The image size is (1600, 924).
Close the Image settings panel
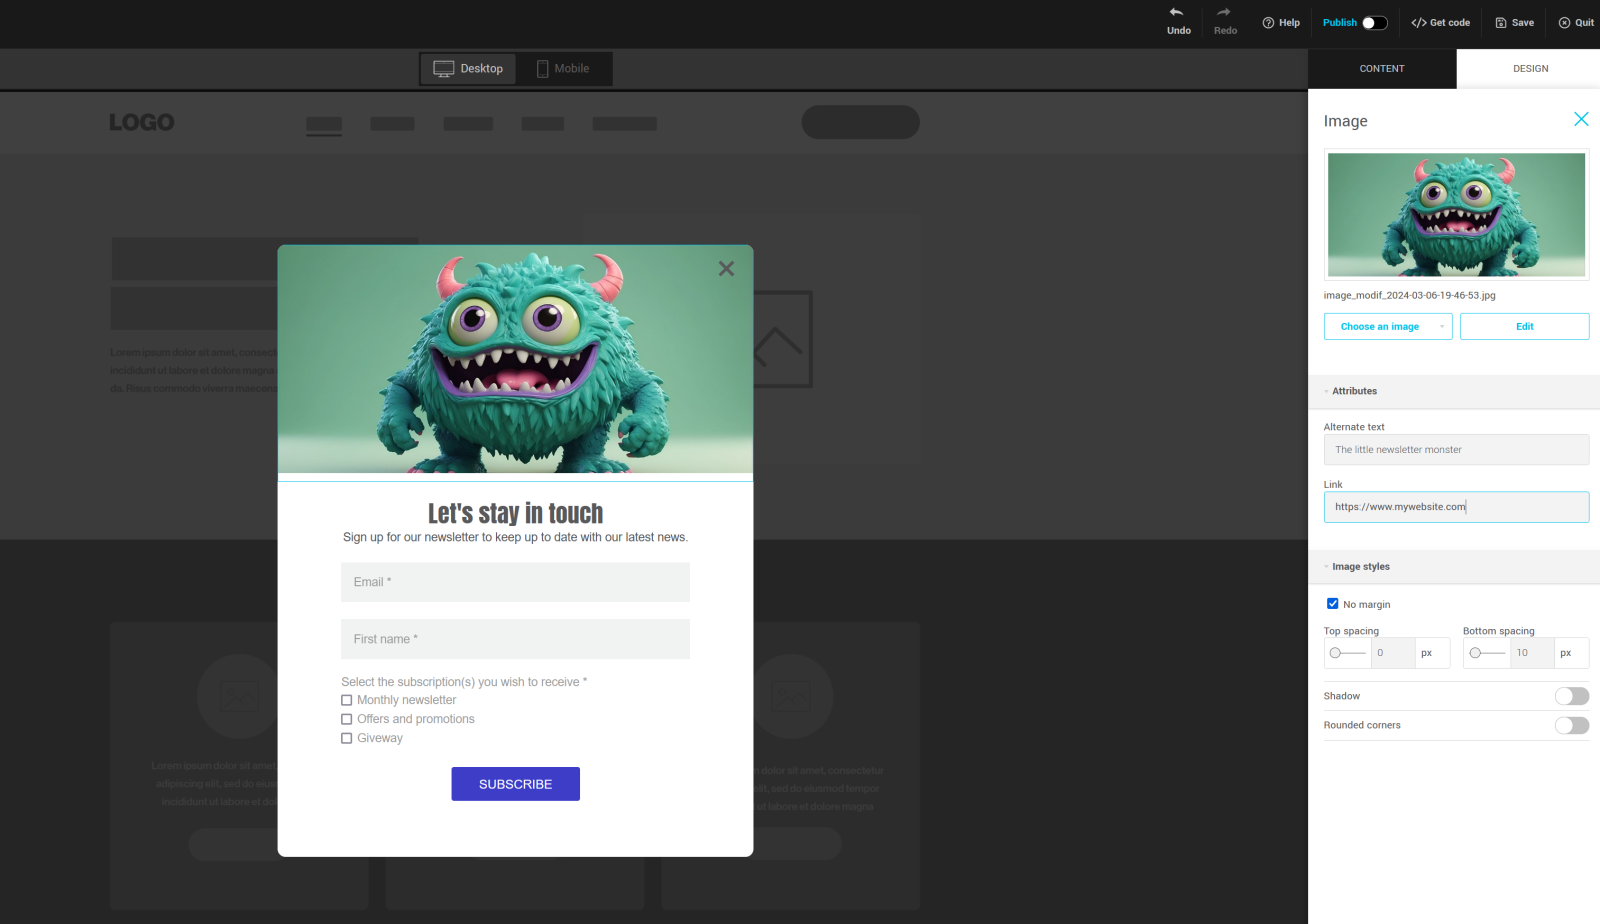pos(1581,119)
